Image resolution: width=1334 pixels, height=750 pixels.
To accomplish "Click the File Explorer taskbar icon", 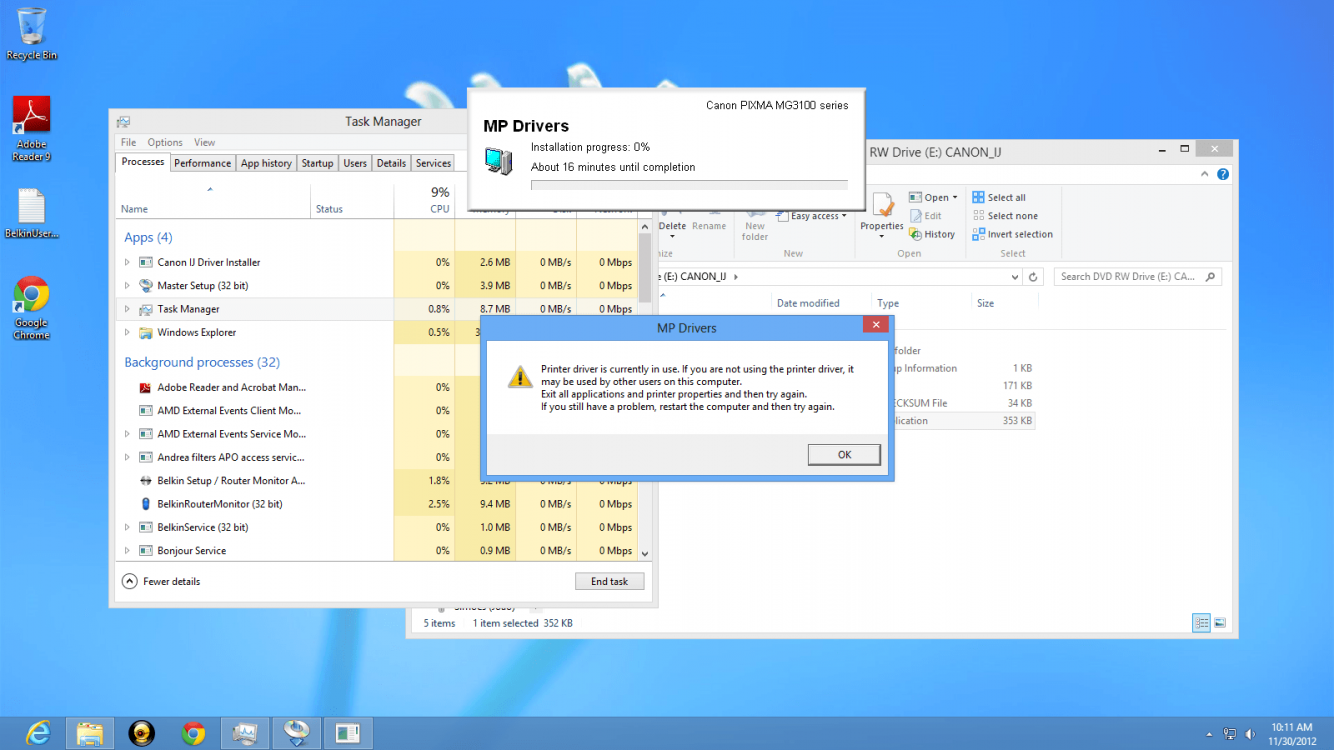I will pyautogui.click(x=90, y=733).
